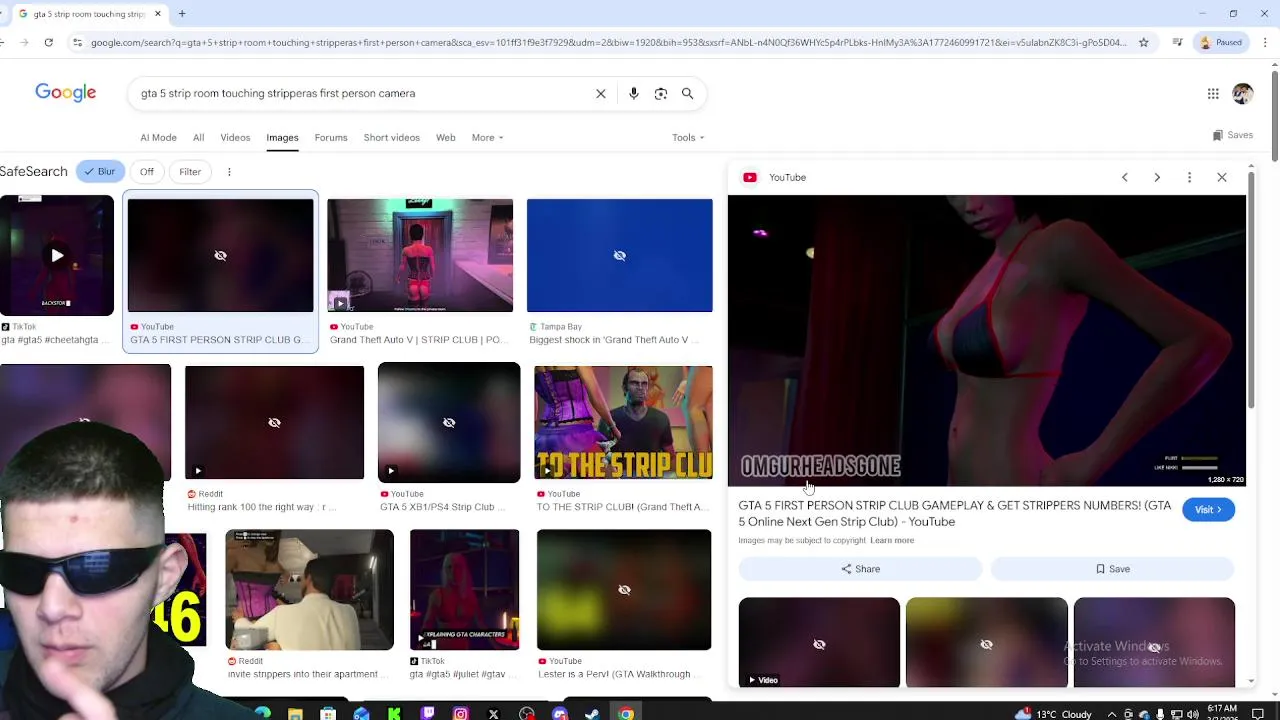
Task: Show next image in preview panel
Action: (x=1157, y=177)
